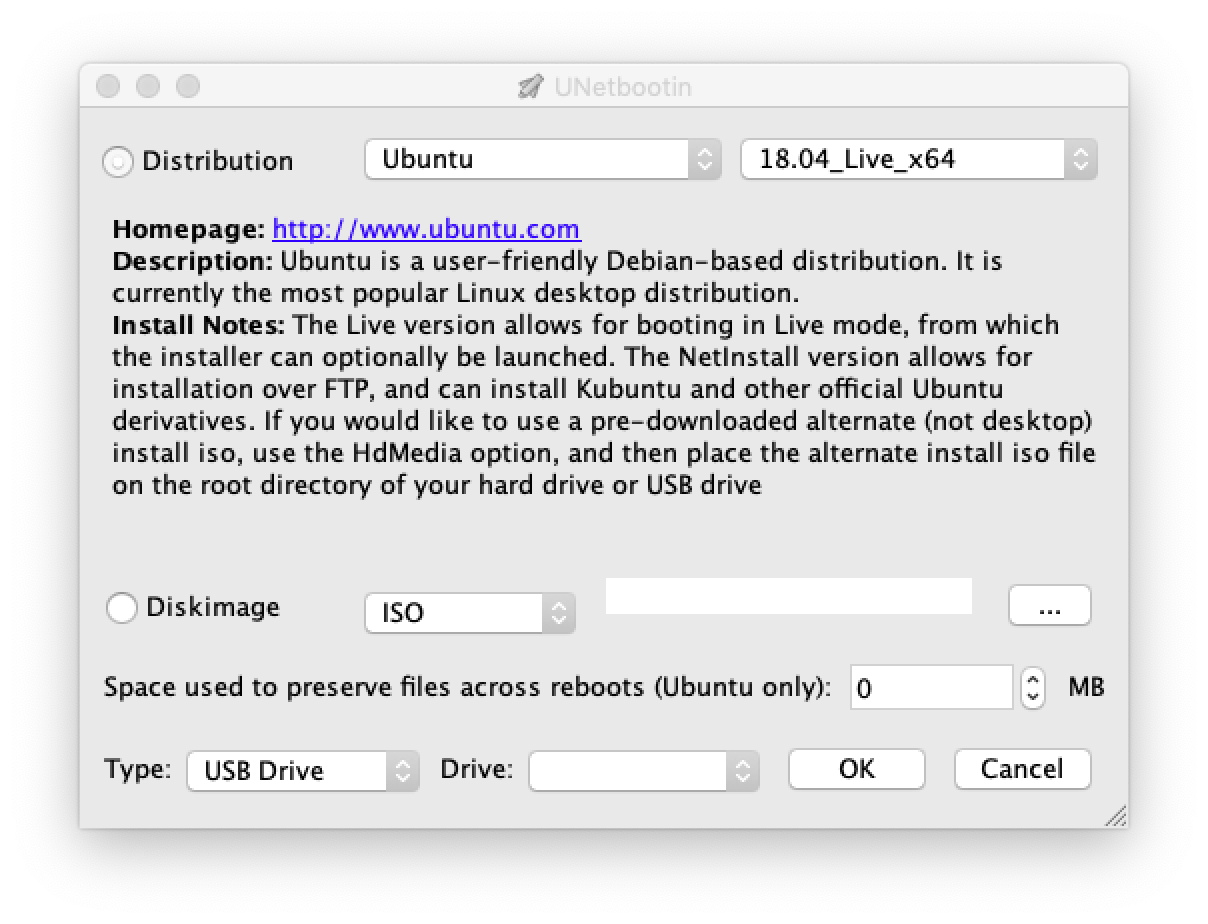
Task: Open the Ubuntu distribution dropdown
Action: [543, 159]
